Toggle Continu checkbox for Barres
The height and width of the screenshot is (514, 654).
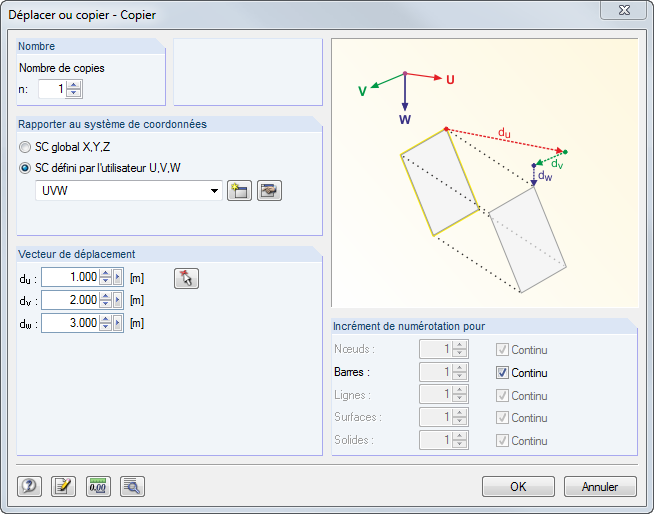(502, 373)
